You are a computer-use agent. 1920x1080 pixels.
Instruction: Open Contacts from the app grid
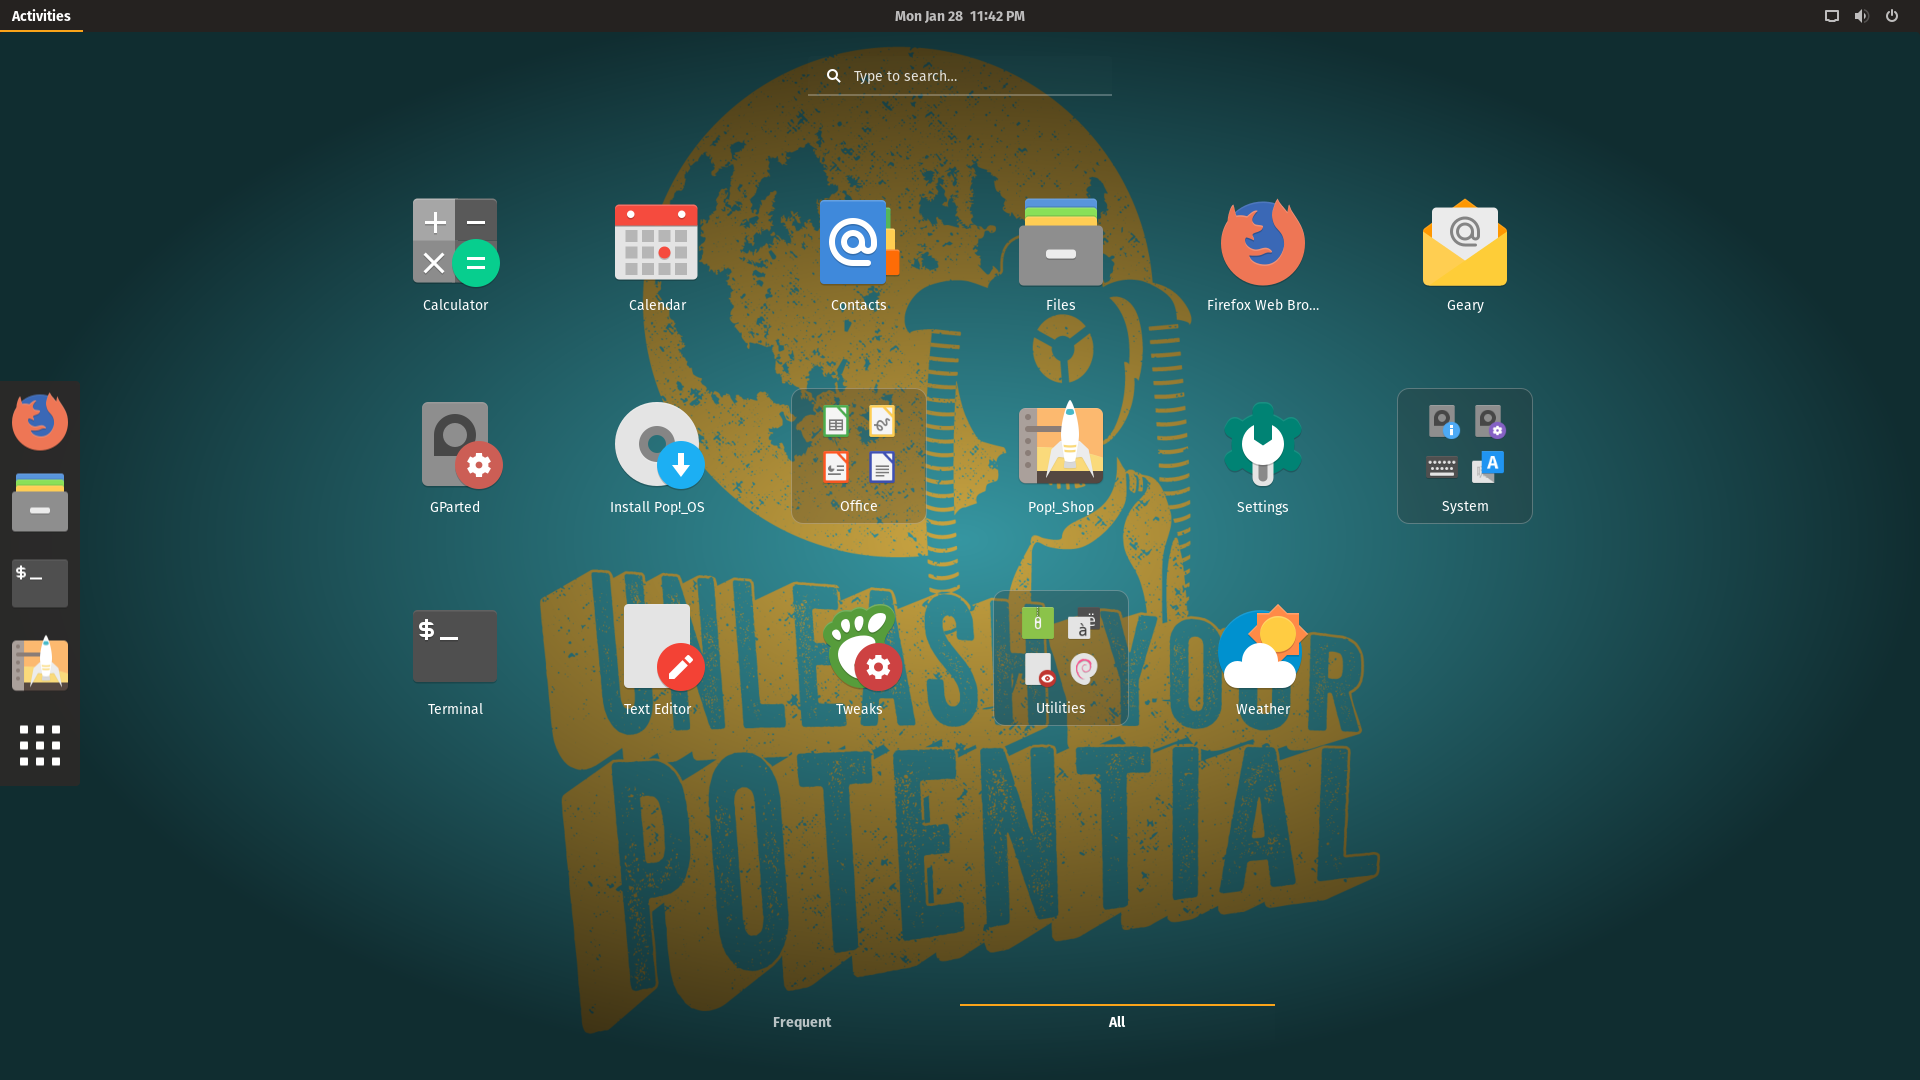click(x=858, y=243)
